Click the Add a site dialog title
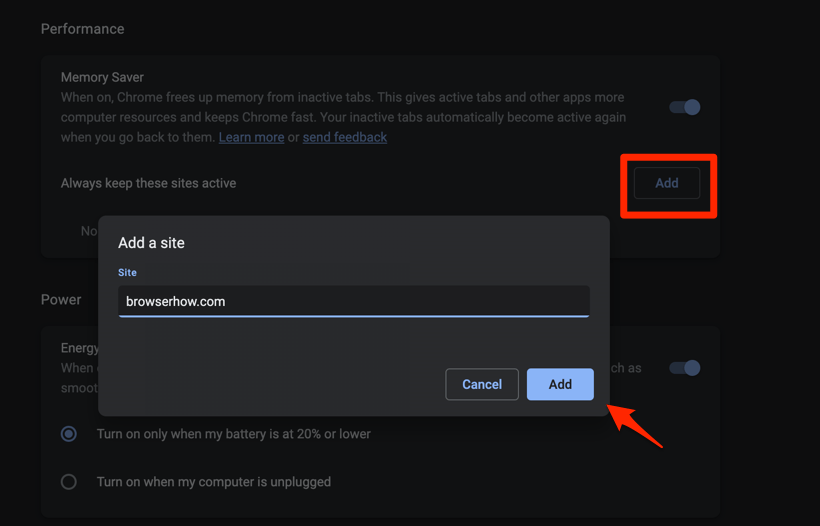820x526 pixels. (151, 243)
